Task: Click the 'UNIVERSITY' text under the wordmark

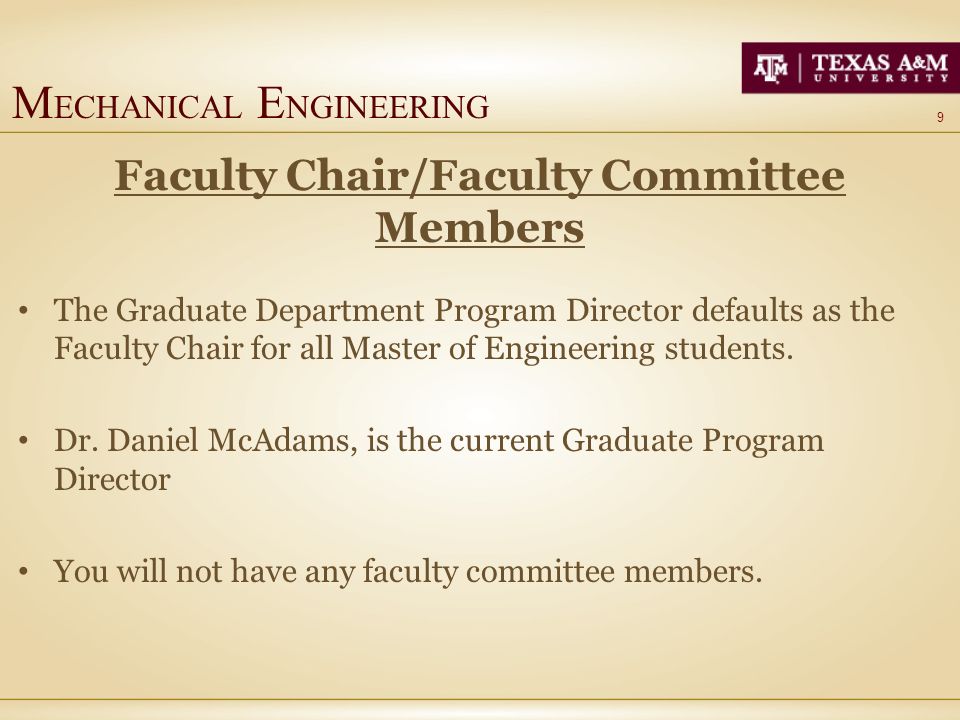Action: [x=880, y=78]
